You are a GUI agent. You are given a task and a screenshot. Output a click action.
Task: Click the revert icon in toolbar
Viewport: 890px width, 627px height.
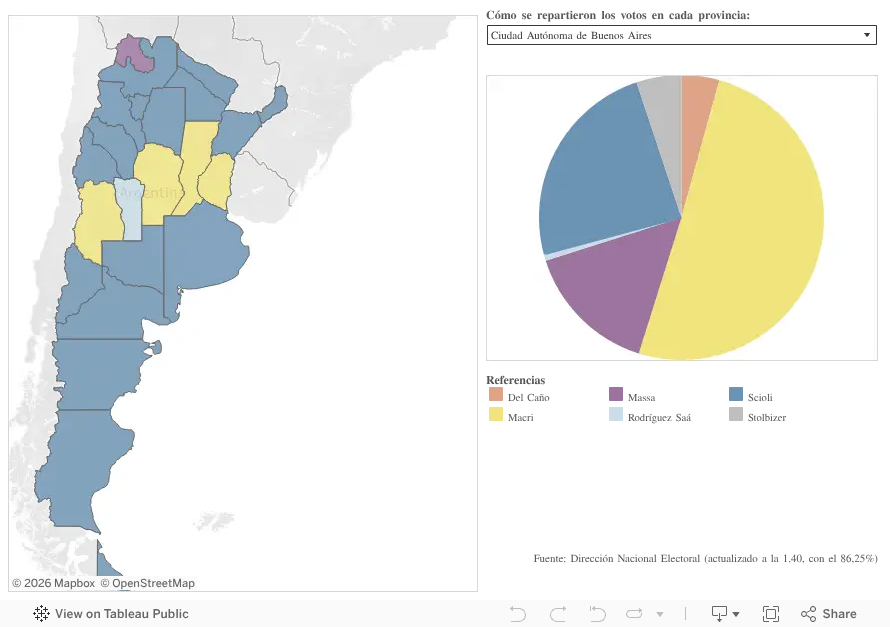[597, 614]
